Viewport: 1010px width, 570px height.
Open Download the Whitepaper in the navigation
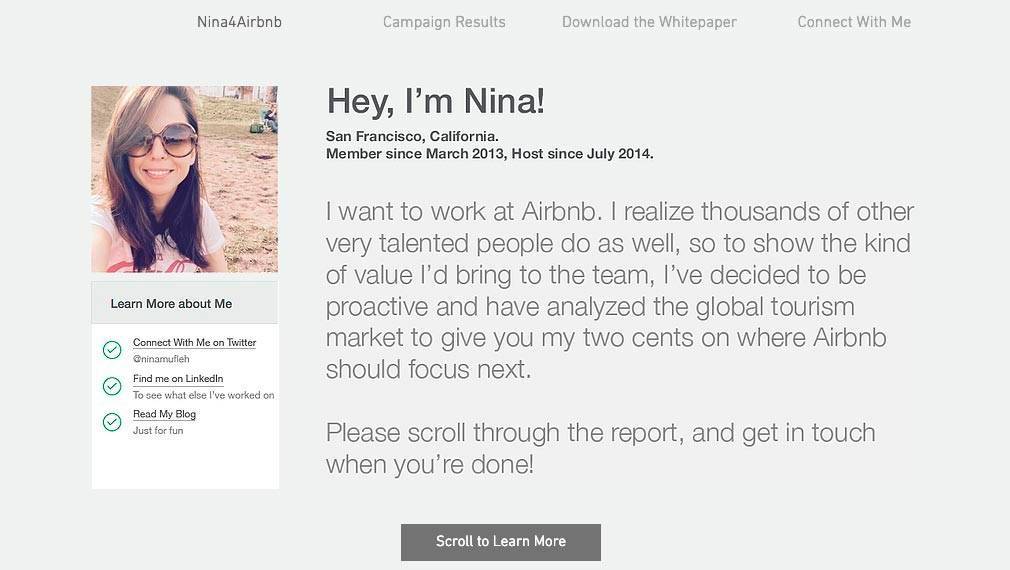click(649, 22)
